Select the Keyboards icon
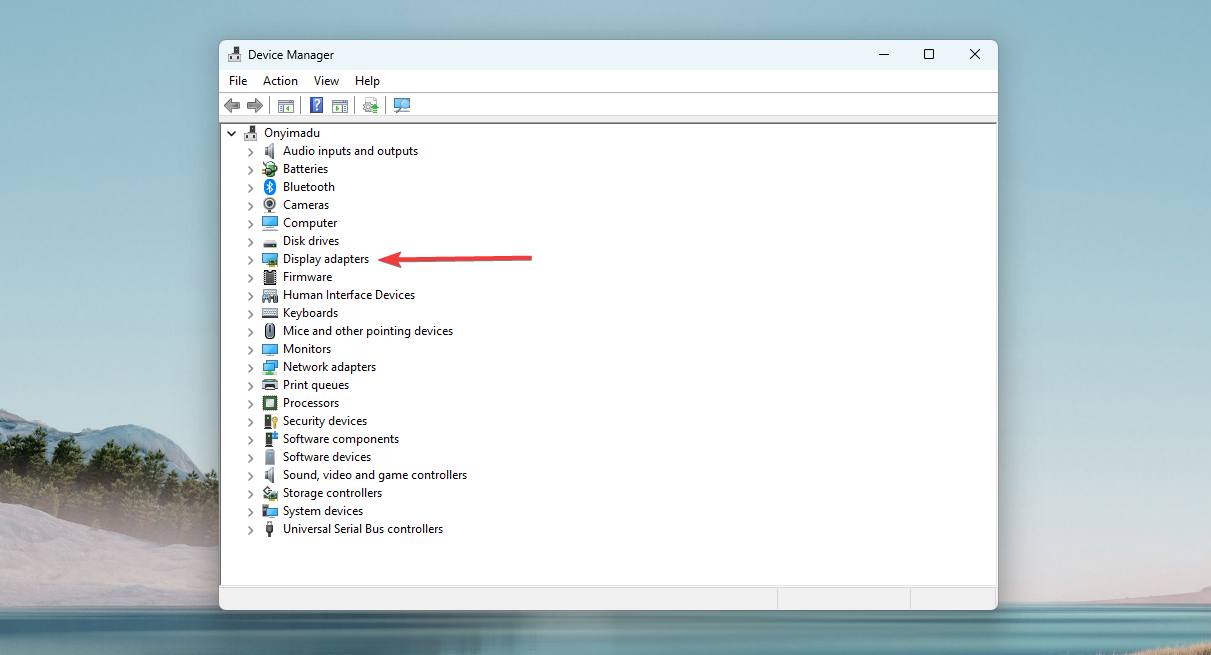 click(x=269, y=313)
